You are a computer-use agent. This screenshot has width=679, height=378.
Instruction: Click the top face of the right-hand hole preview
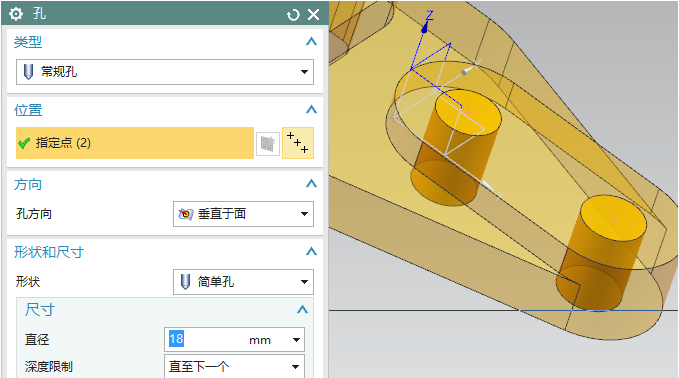pyautogui.click(x=613, y=218)
